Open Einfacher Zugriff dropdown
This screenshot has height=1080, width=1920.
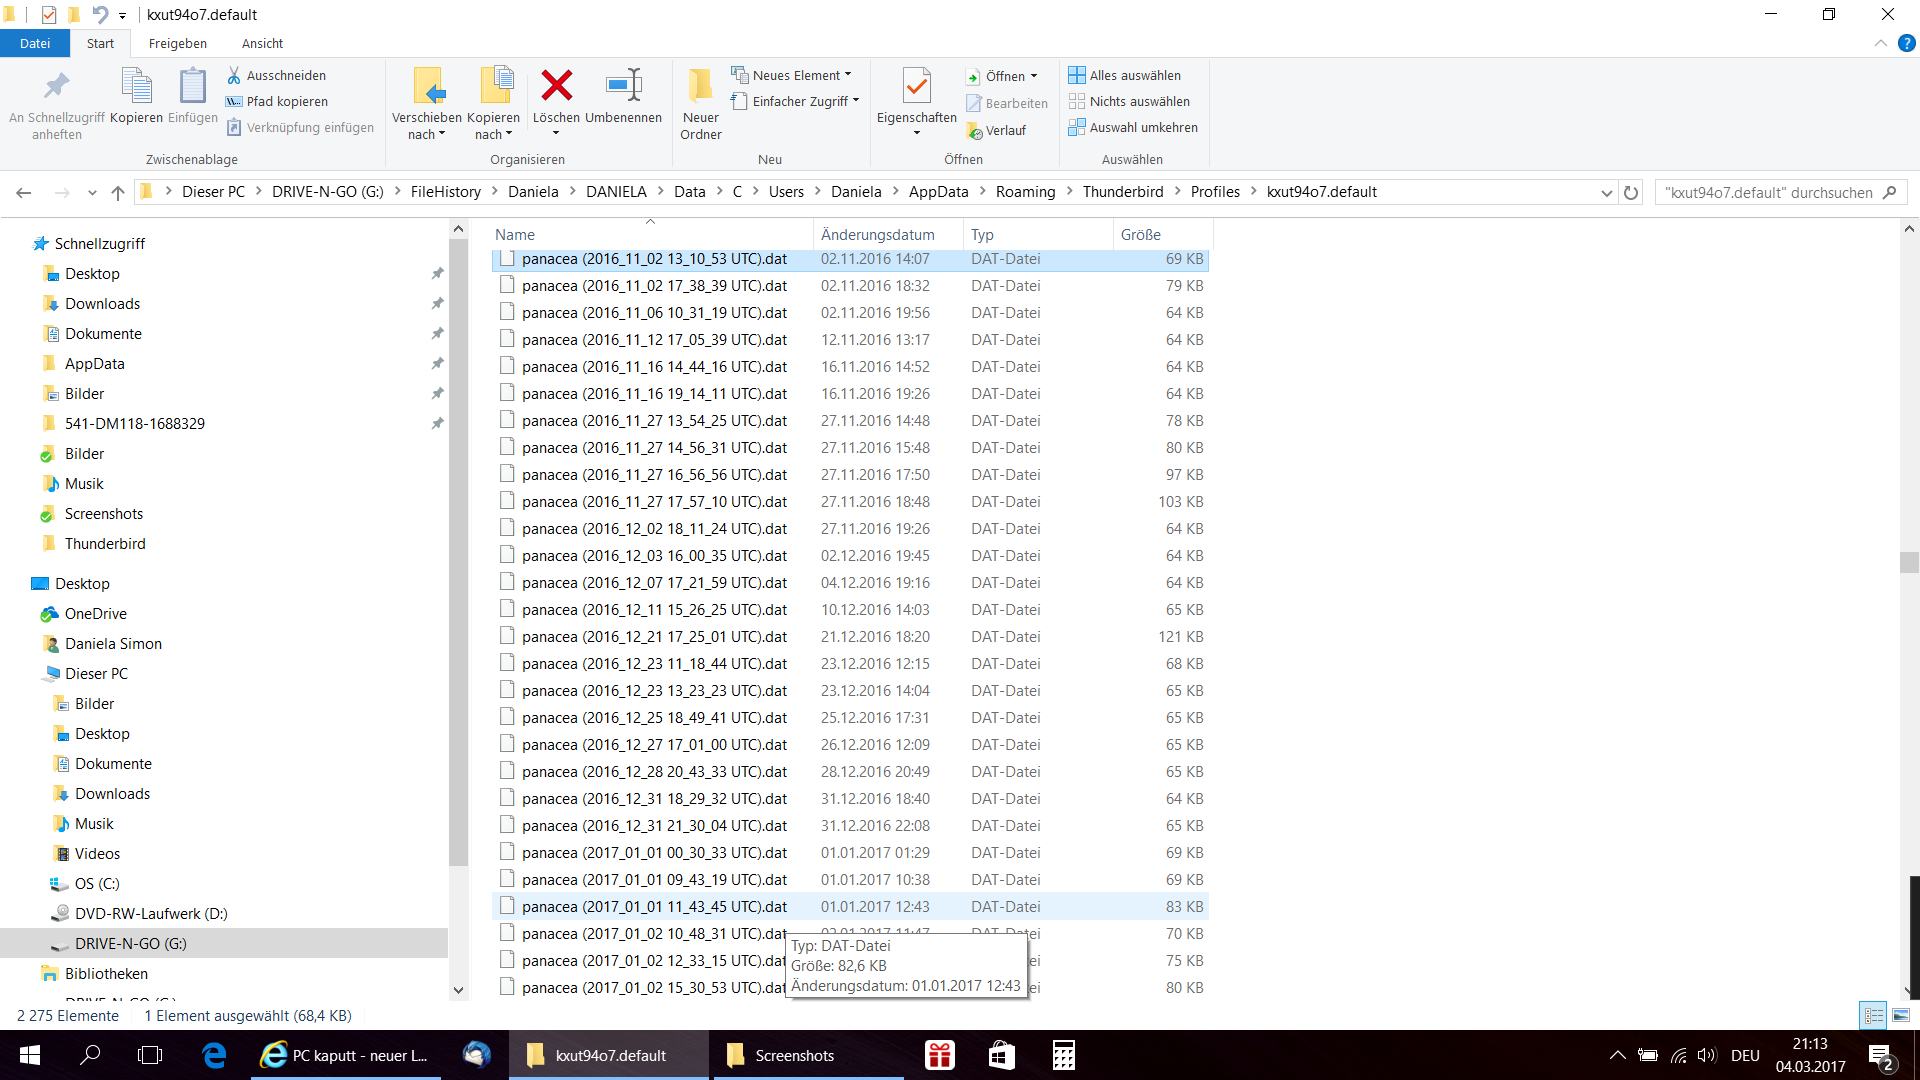[796, 101]
